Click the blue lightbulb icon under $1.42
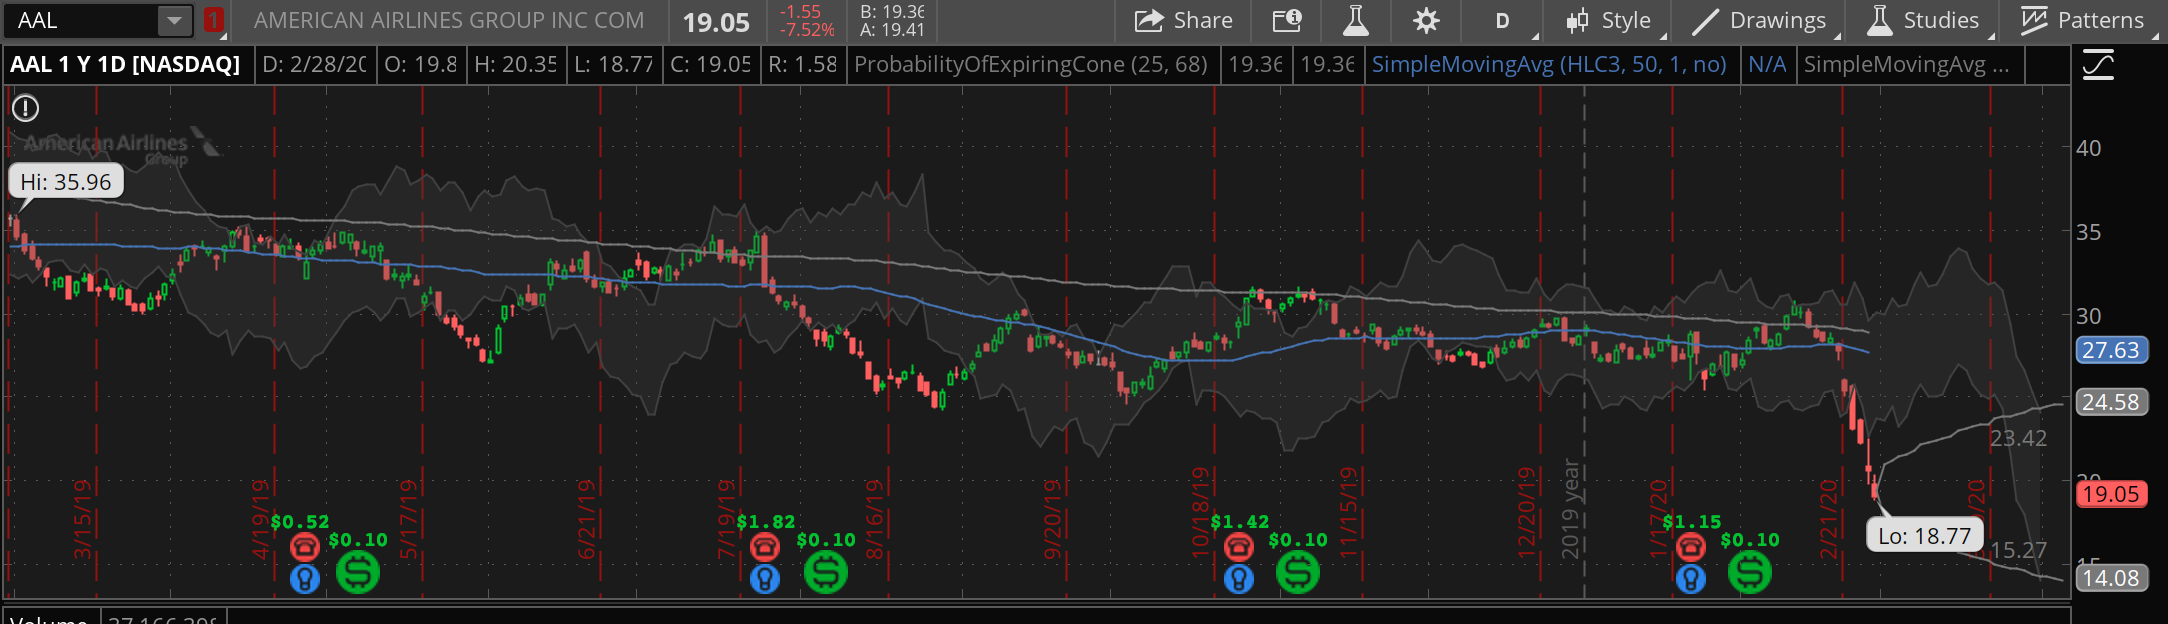 tap(1239, 578)
